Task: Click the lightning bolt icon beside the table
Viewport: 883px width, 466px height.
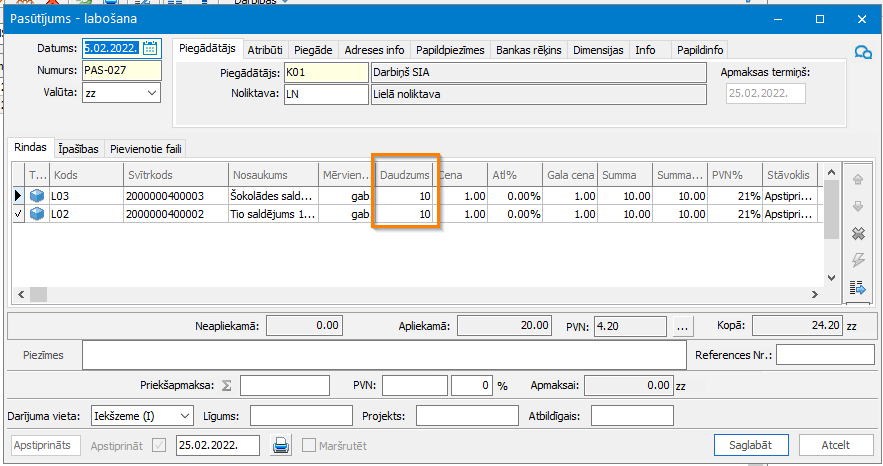Action: point(856,261)
